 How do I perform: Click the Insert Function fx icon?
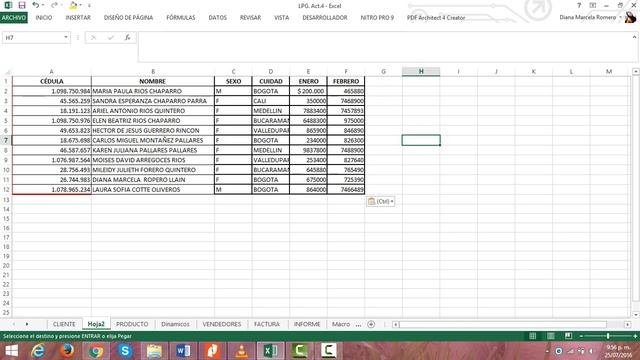[x=127, y=38]
